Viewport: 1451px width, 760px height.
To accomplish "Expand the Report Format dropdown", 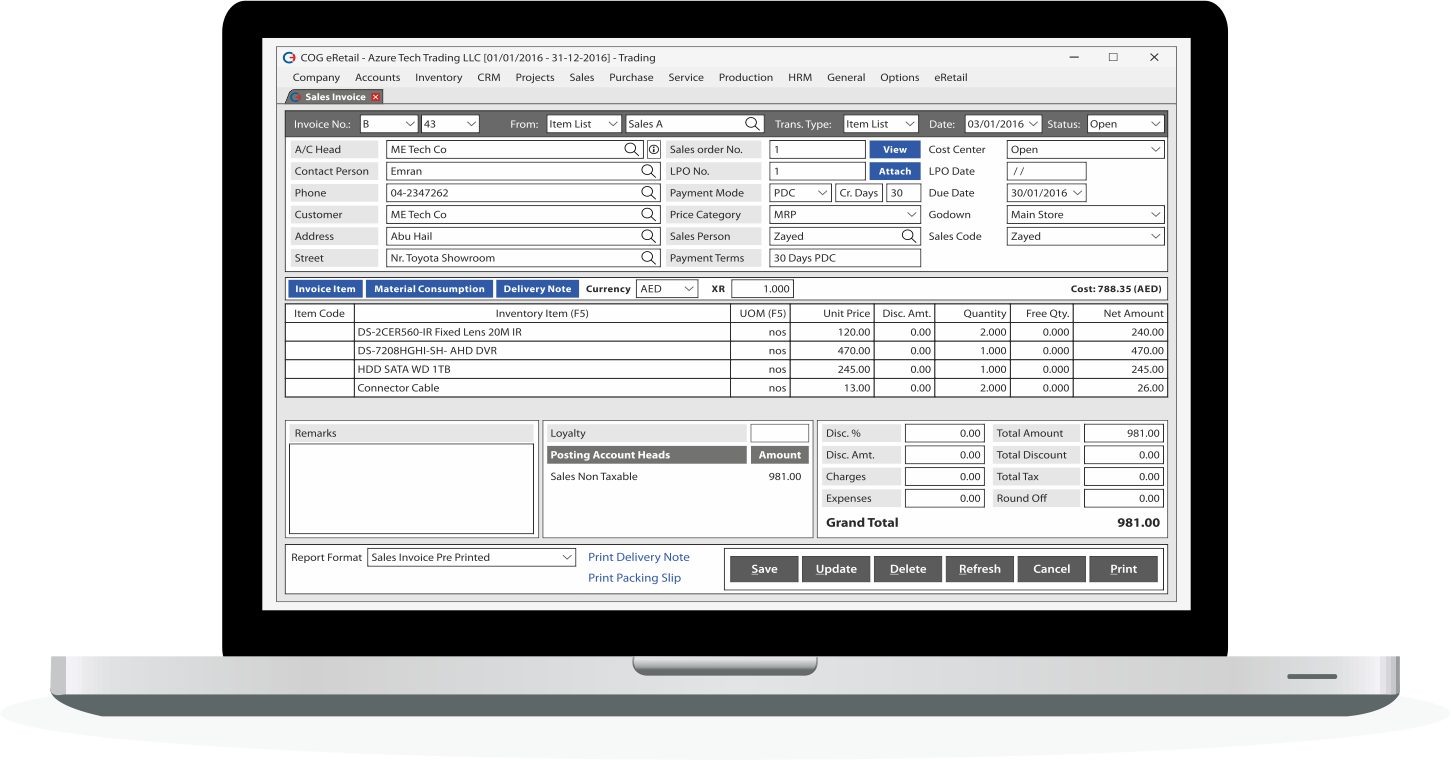I will (566, 557).
